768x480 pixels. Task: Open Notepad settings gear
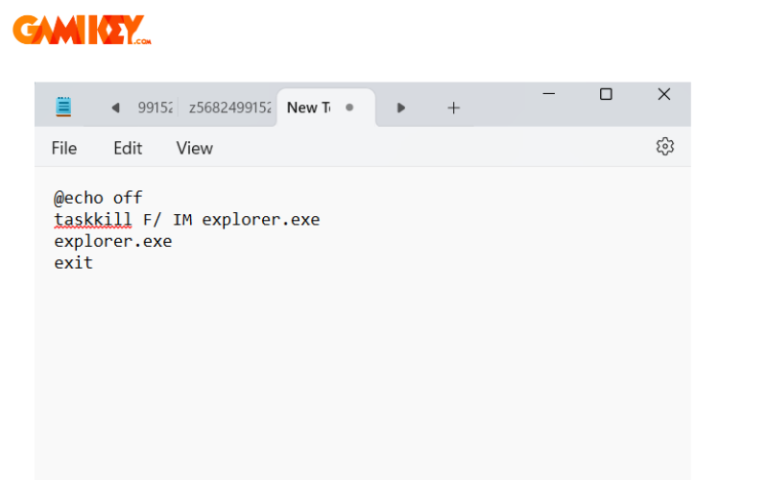[x=664, y=147]
